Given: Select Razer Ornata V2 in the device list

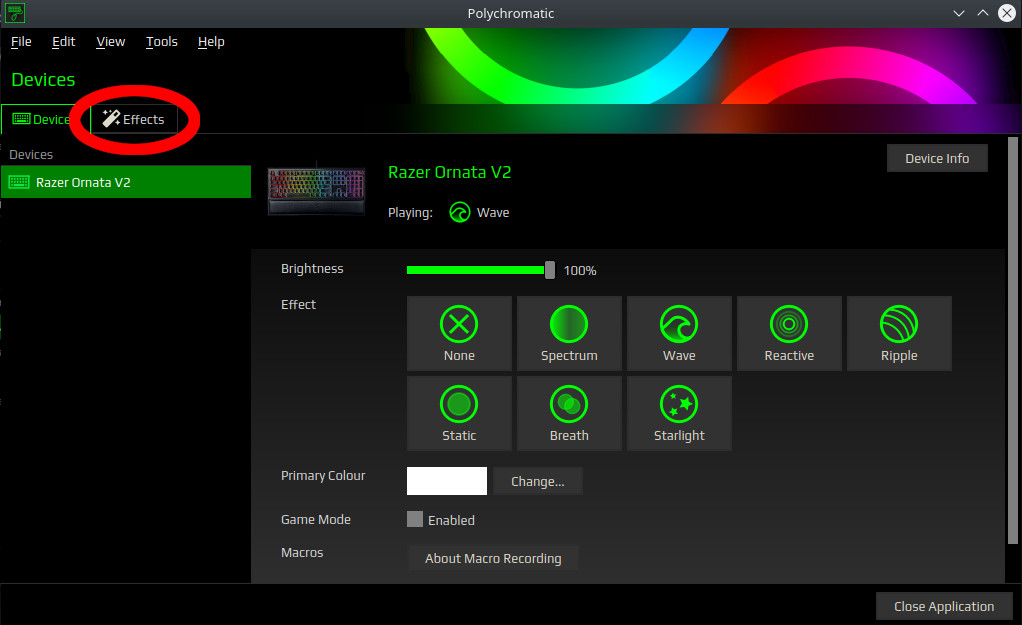Looking at the screenshot, I should coord(126,182).
